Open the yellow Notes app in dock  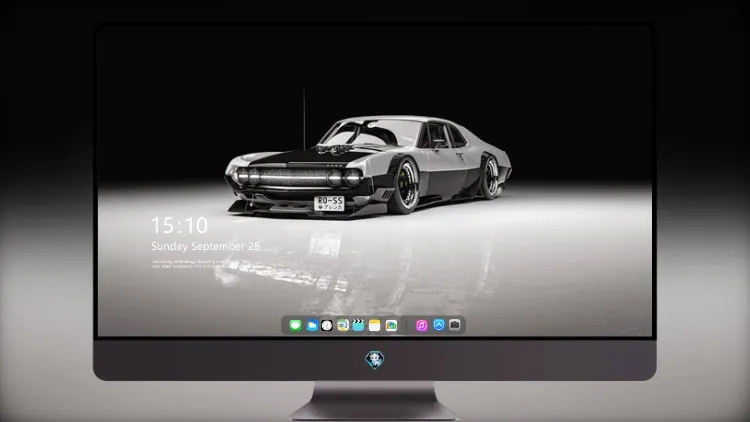point(375,325)
